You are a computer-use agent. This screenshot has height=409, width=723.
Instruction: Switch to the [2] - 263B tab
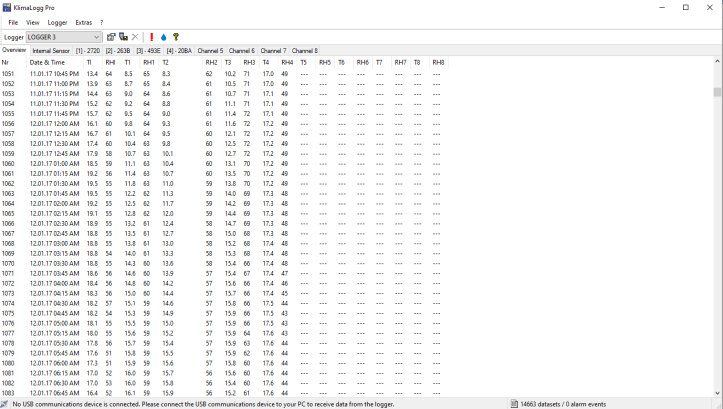click(x=118, y=50)
